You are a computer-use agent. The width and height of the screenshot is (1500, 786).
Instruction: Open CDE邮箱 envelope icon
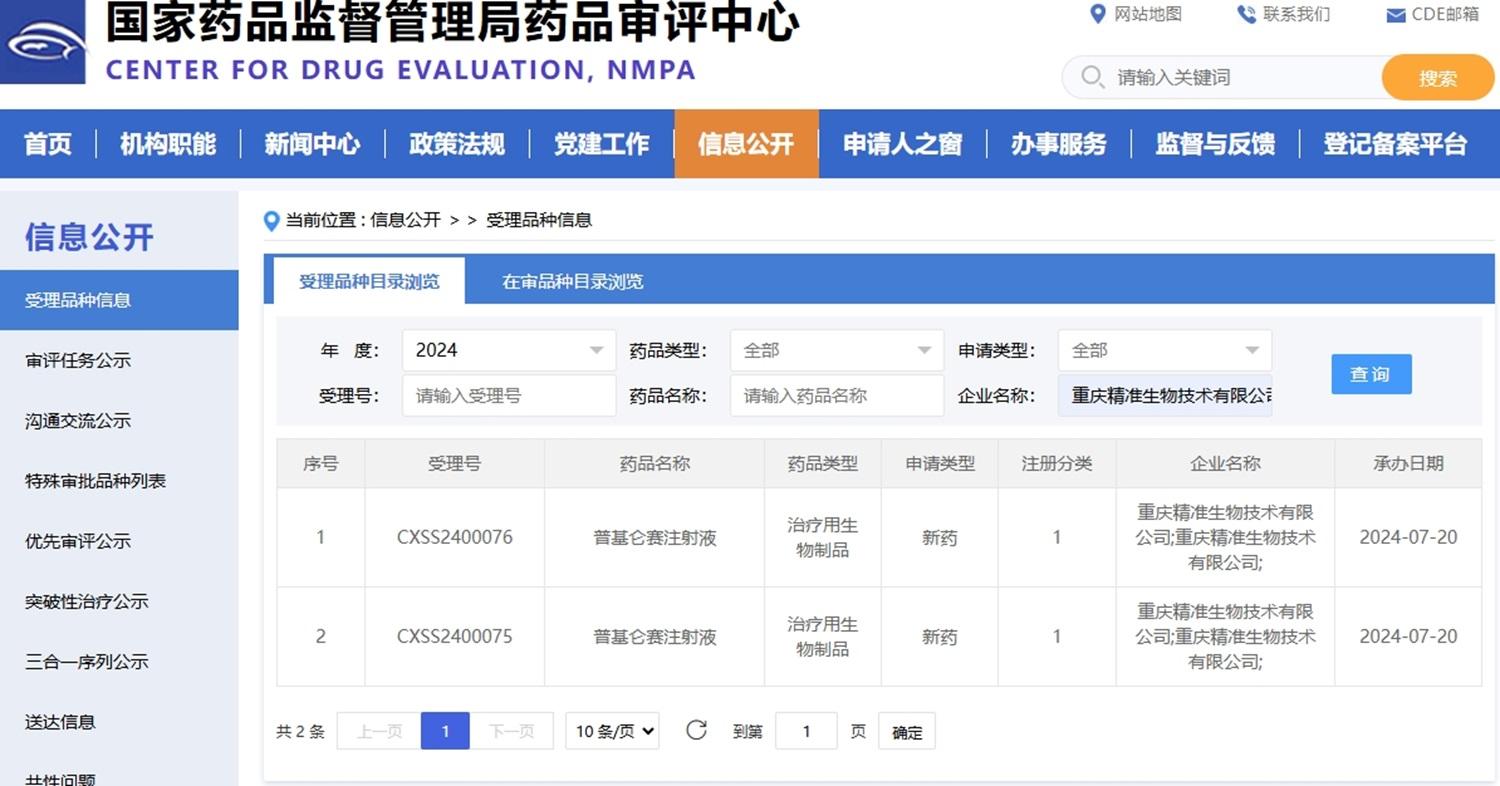click(x=1396, y=15)
